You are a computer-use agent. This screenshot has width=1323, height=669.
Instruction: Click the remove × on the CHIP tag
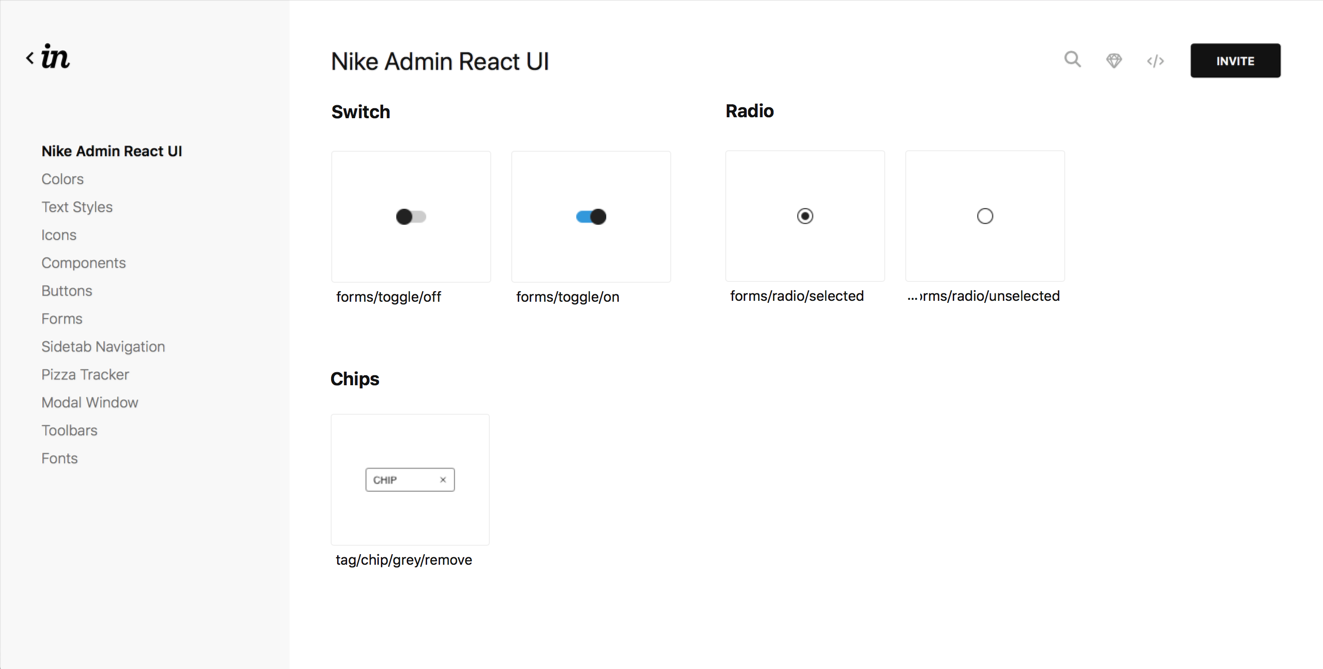(443, 479)
